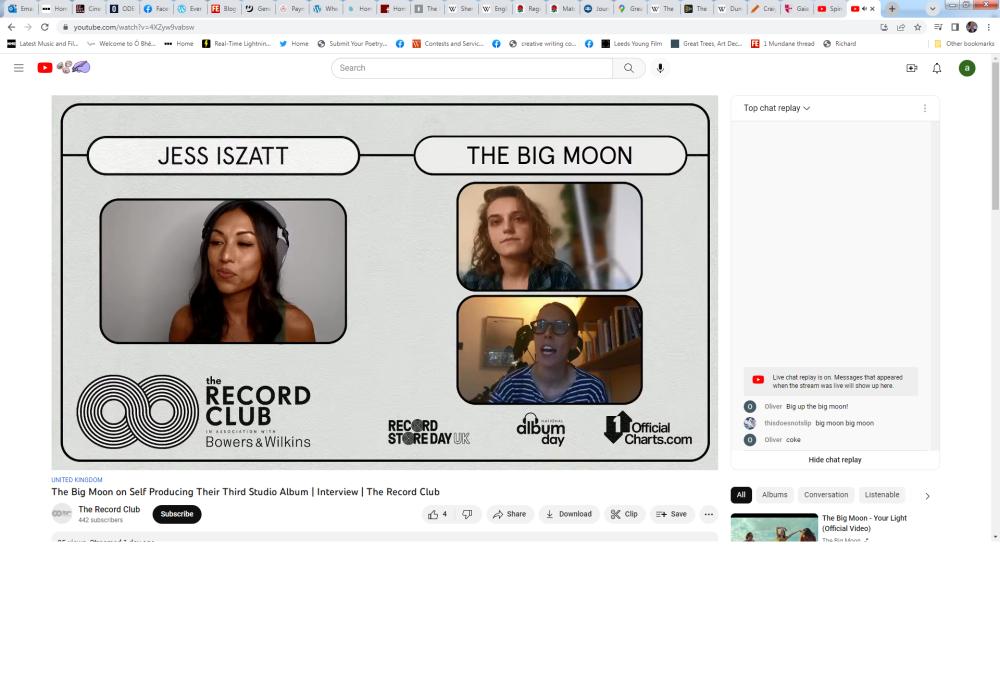Go back in browser history
1000x693 pixels.
[11, 27]
